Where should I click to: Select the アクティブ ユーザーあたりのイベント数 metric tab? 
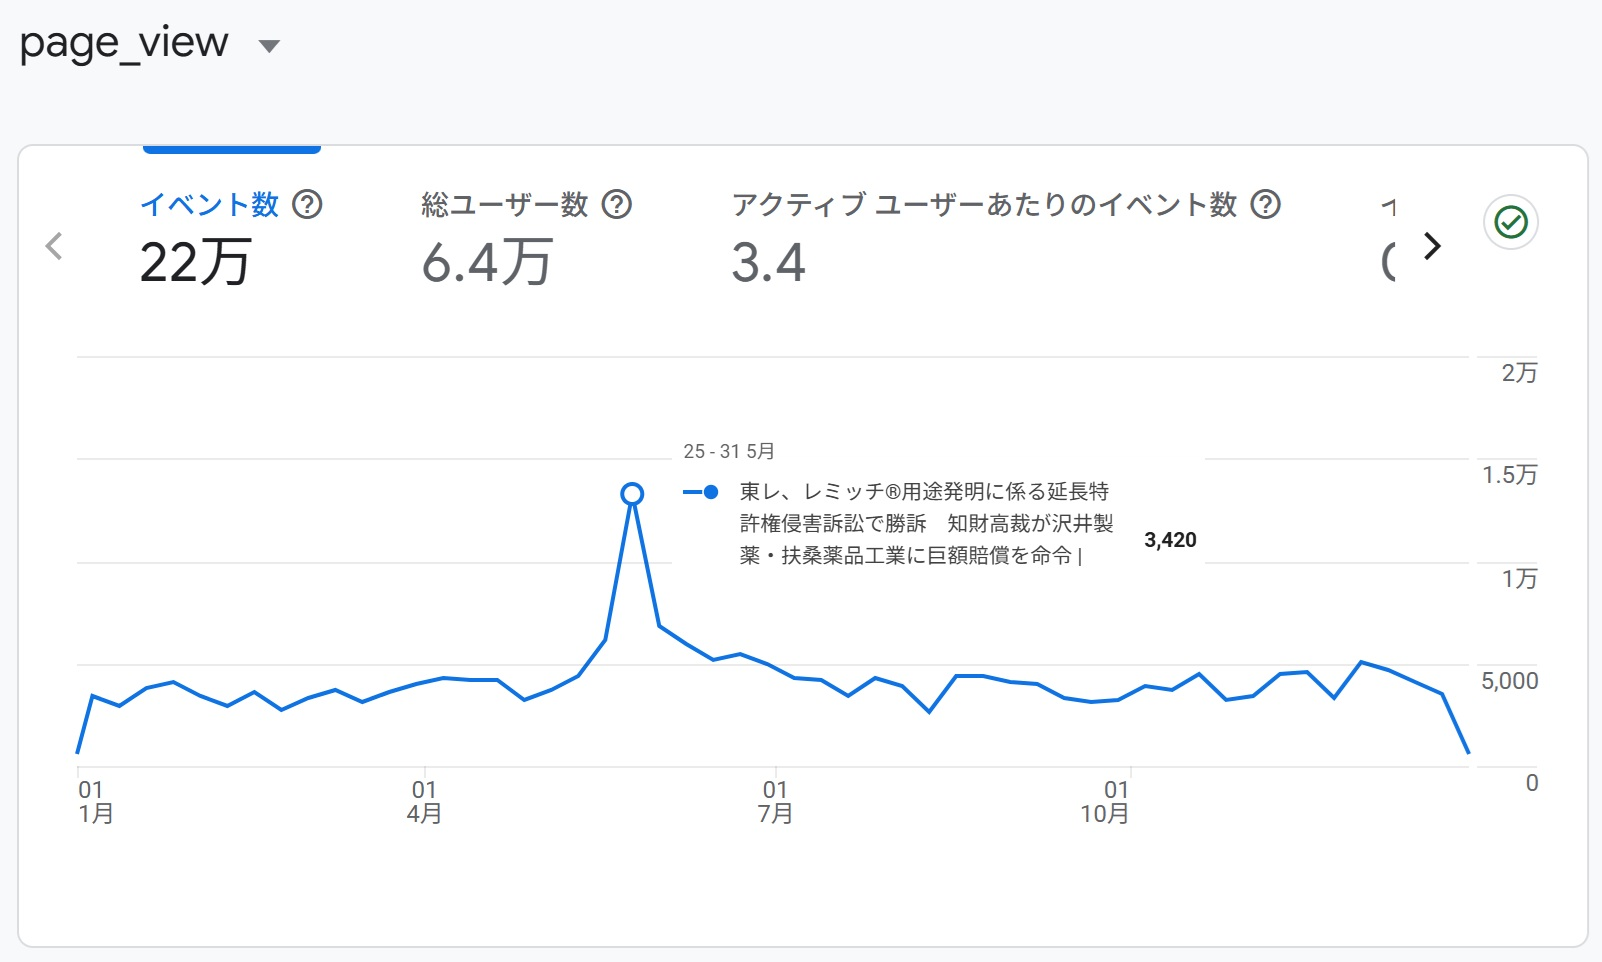984,205
